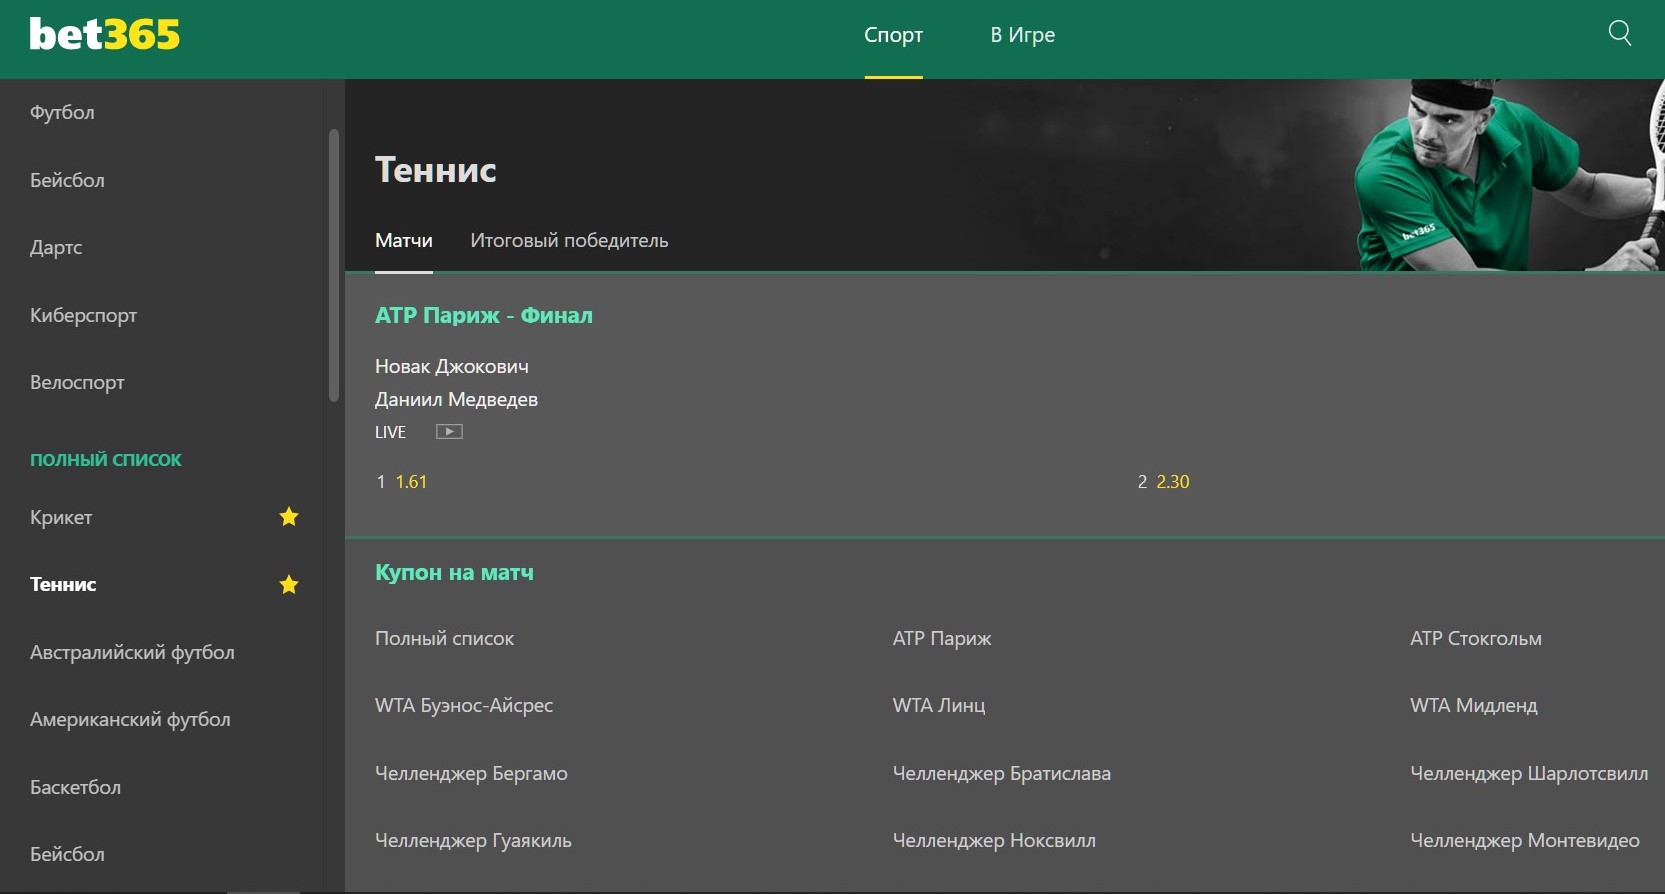The width and height of the screenshot is (1665, 894).
Task: Open Челленджер Гуаякиль coupon link
Action: [x=473, y=841]
